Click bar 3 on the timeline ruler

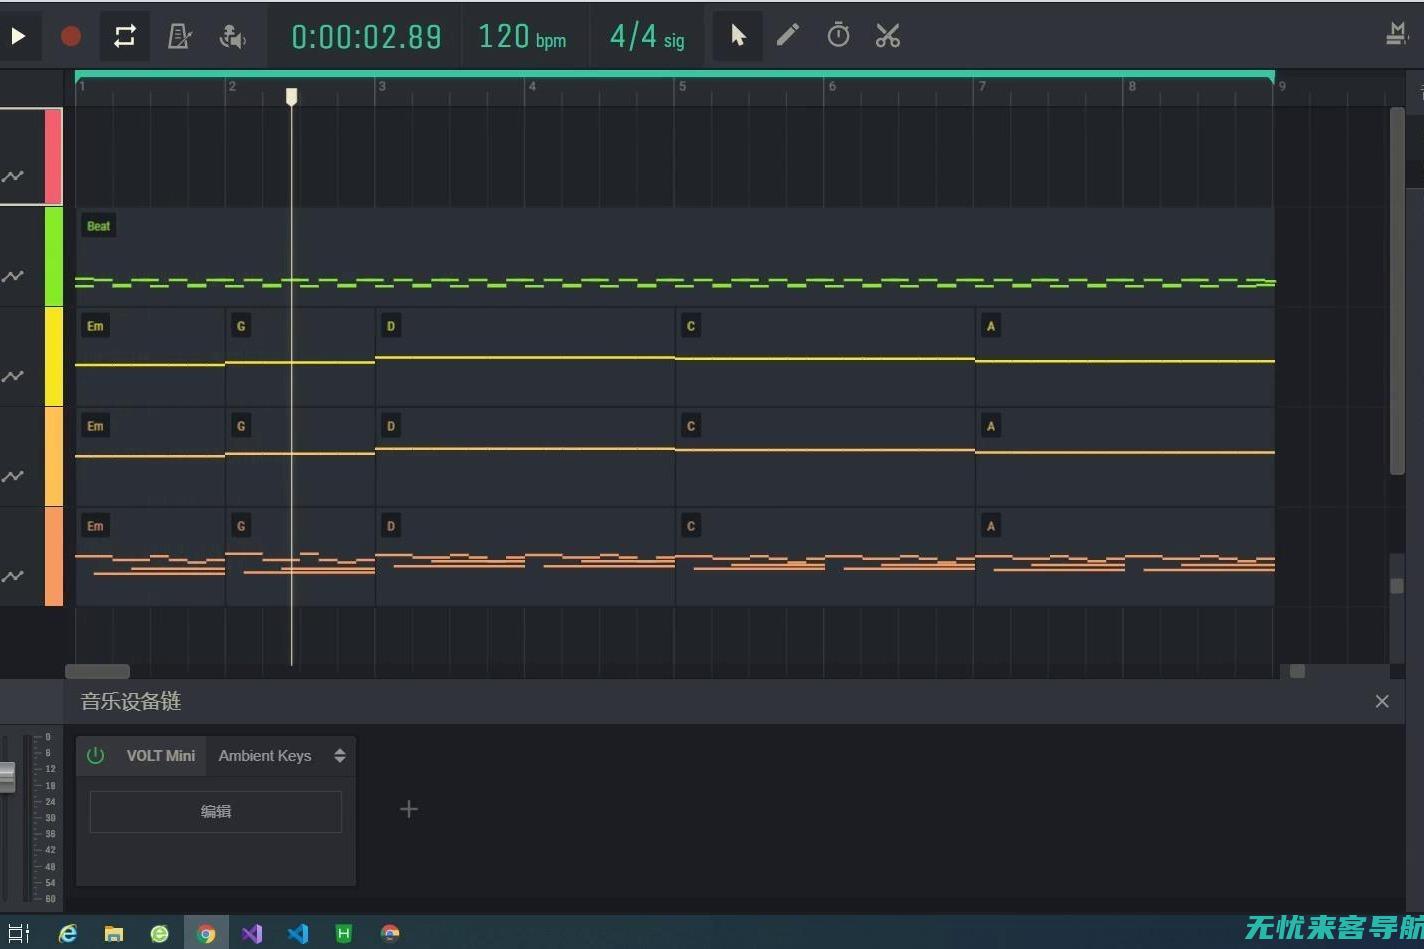click(x=382, y=87)
